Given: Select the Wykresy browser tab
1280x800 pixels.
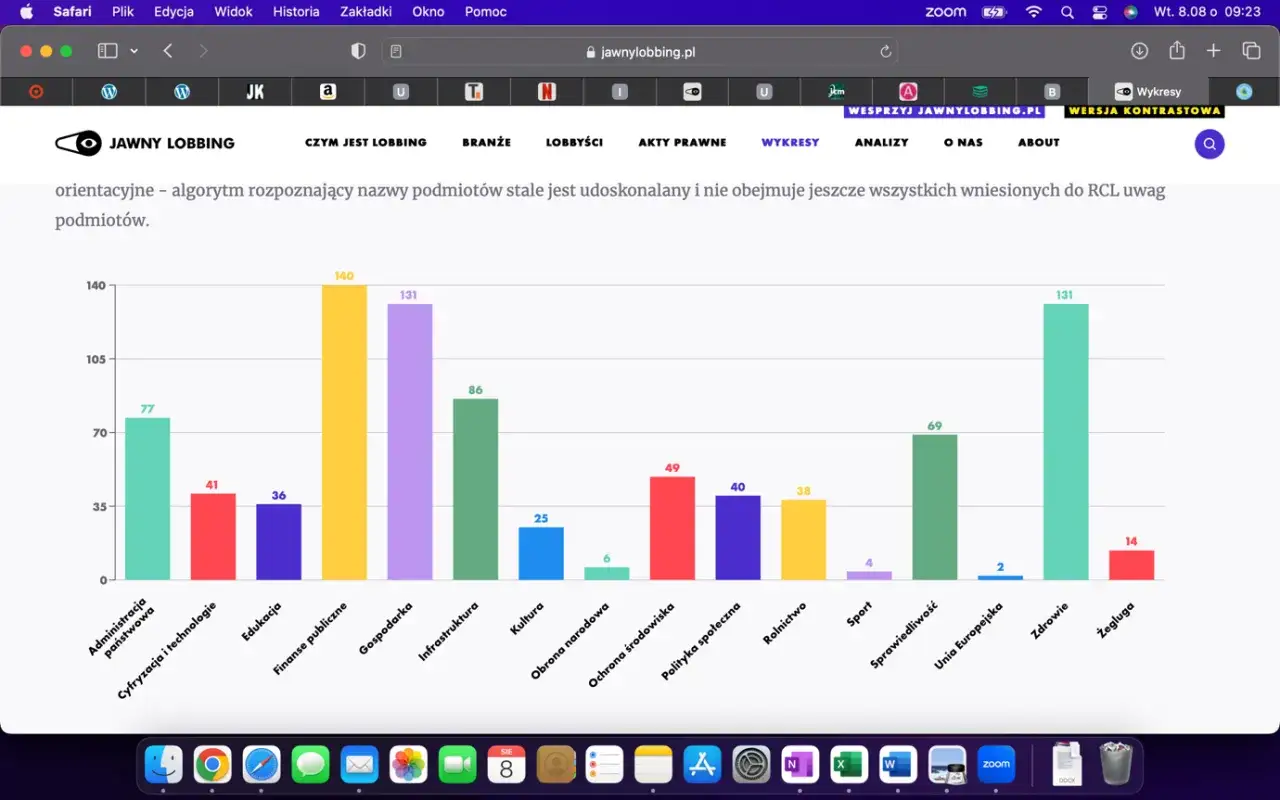Looking at the screenshot, I should [x=1148, y=92].
